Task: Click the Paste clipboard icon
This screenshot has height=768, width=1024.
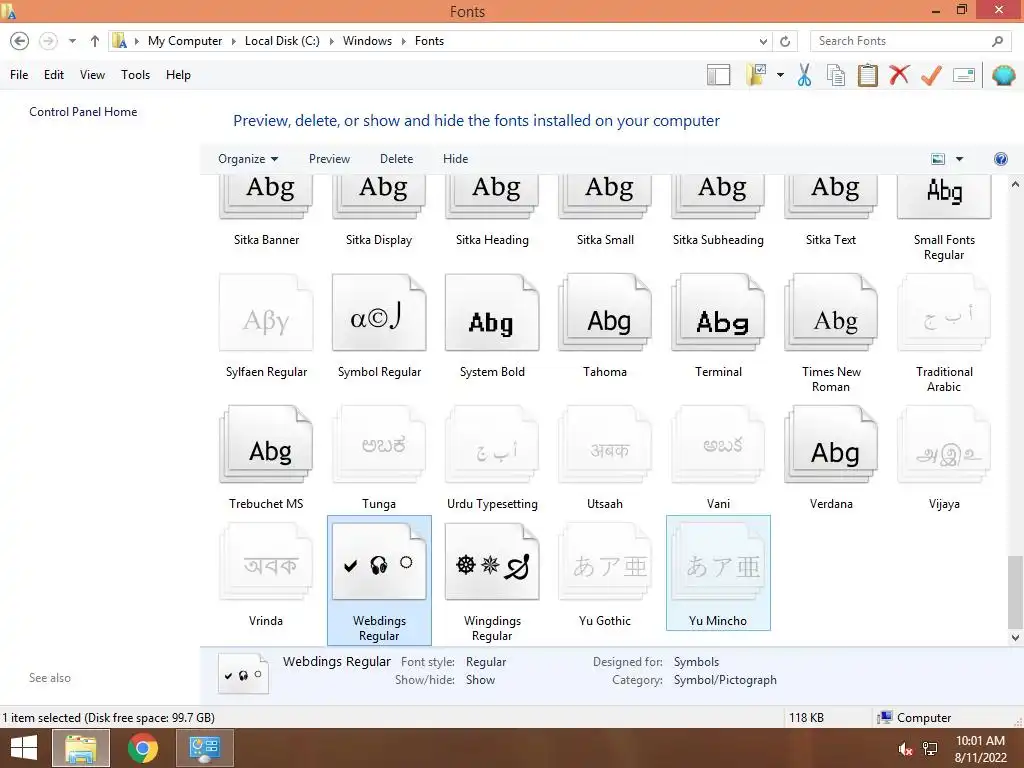Action: pyautogui.click(x=867, y=75)
